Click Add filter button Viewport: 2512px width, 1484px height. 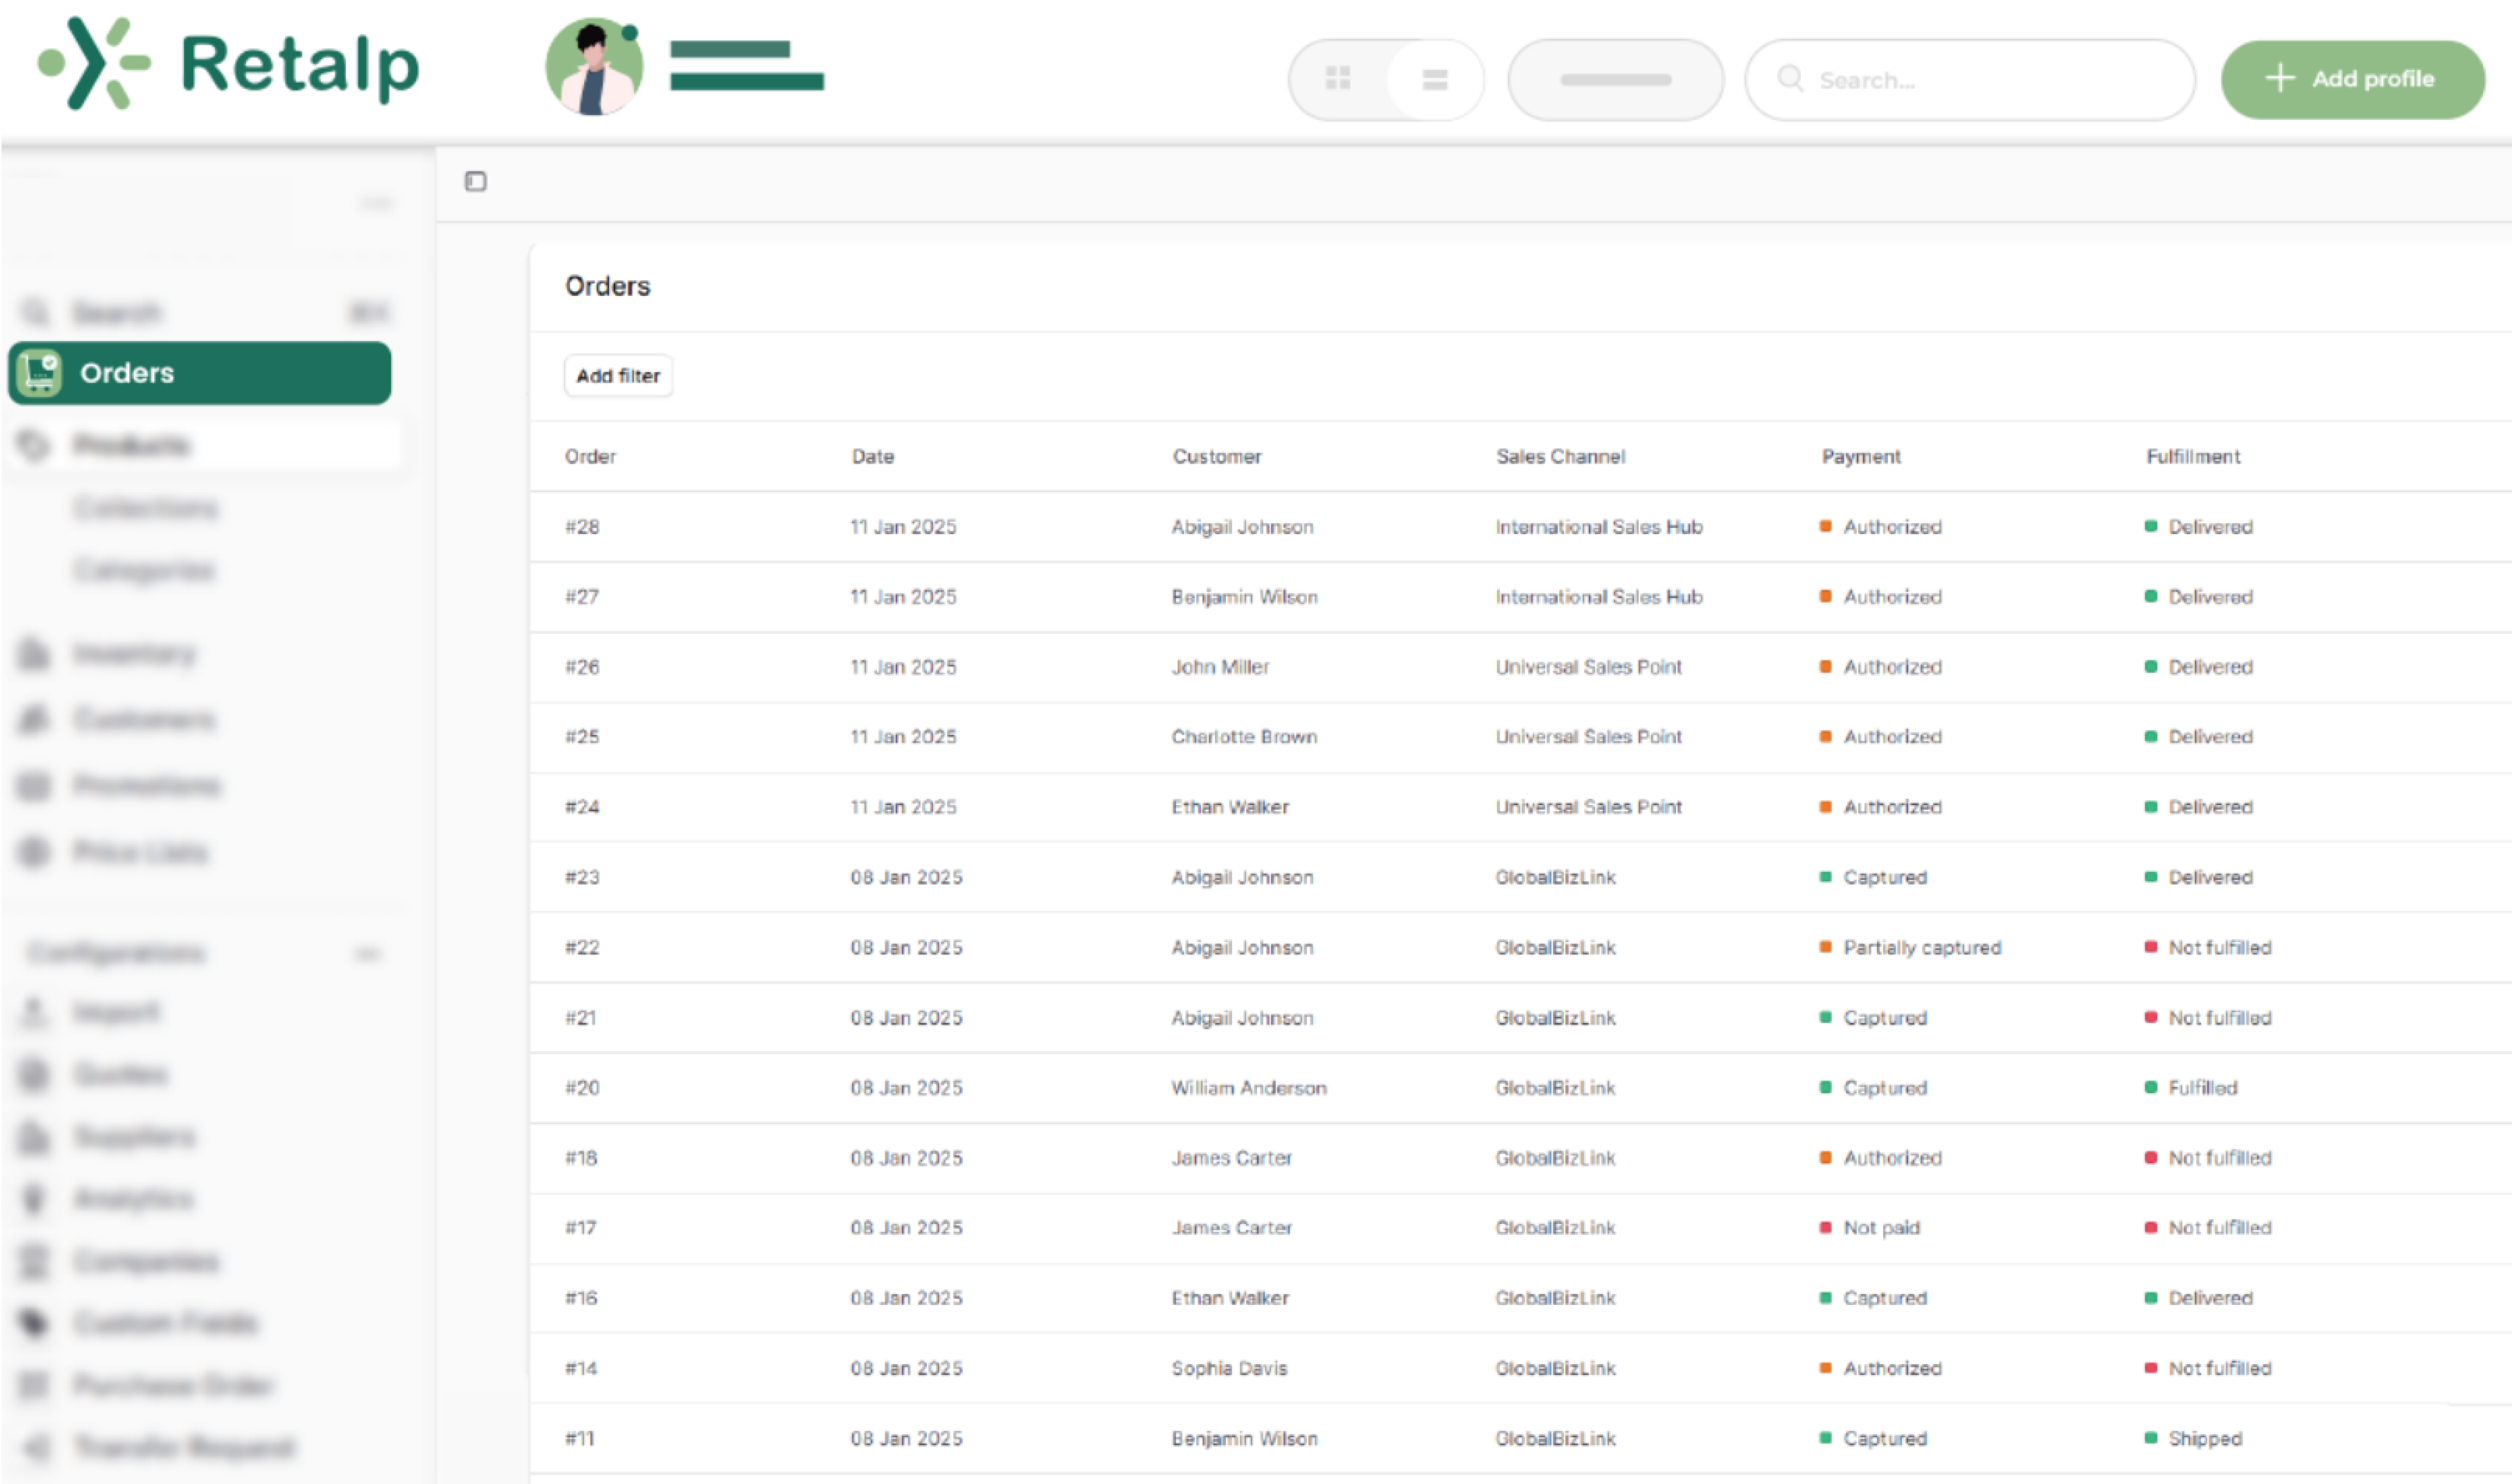[618, 376]
